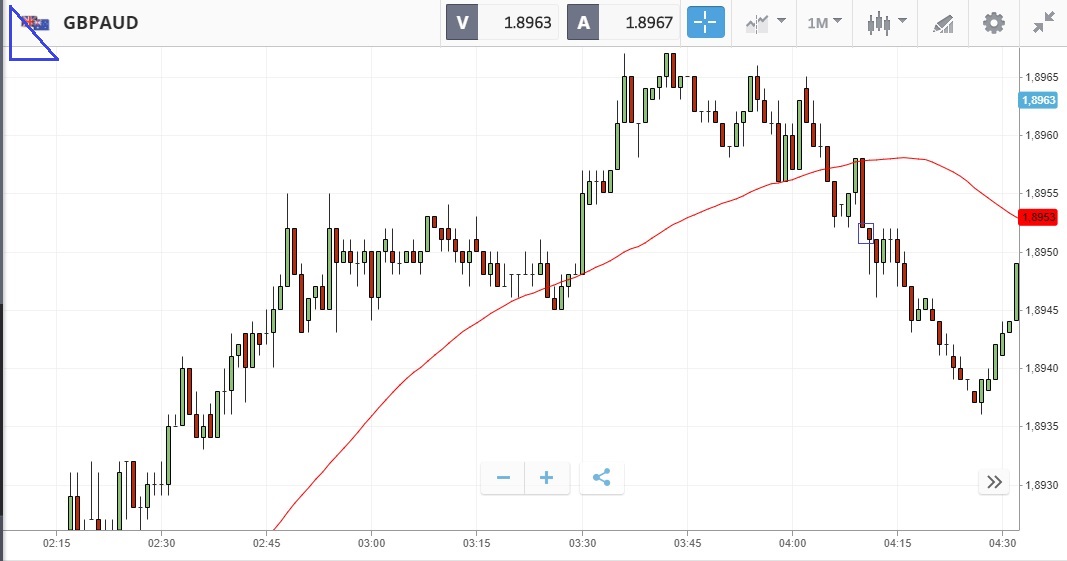Click the share chart icon
The width and height of the screenshot is (1067, 561).
602,478
